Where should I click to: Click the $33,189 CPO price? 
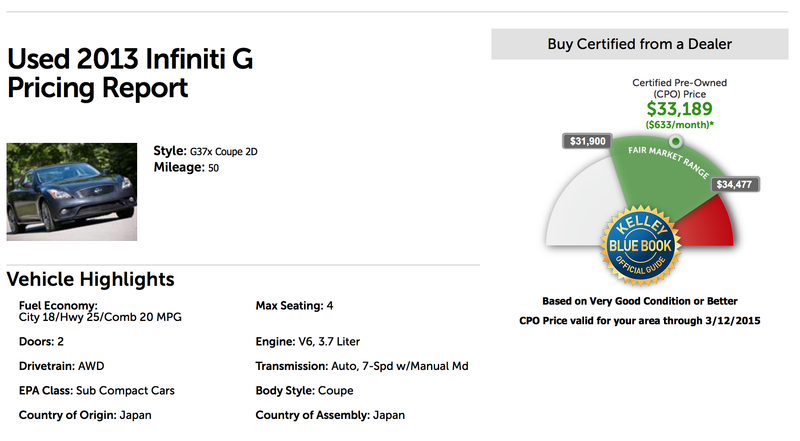(680, 108)
